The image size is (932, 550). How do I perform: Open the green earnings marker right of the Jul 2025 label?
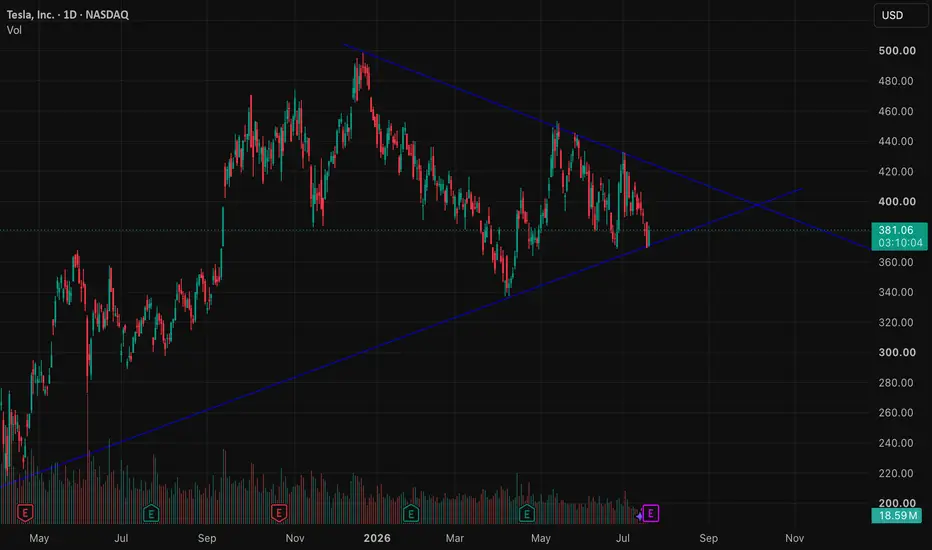151,513
